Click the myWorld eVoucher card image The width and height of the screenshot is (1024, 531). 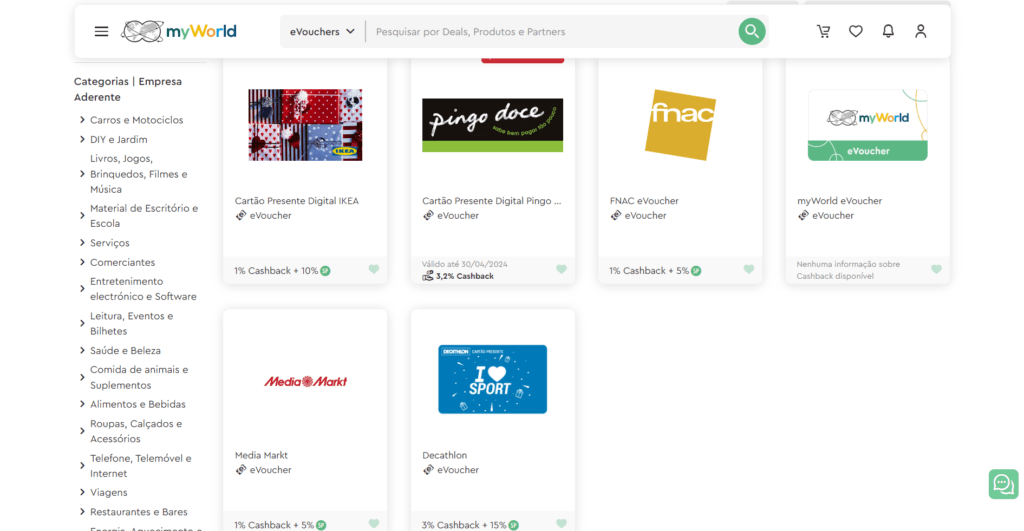[x=867, y=125]
